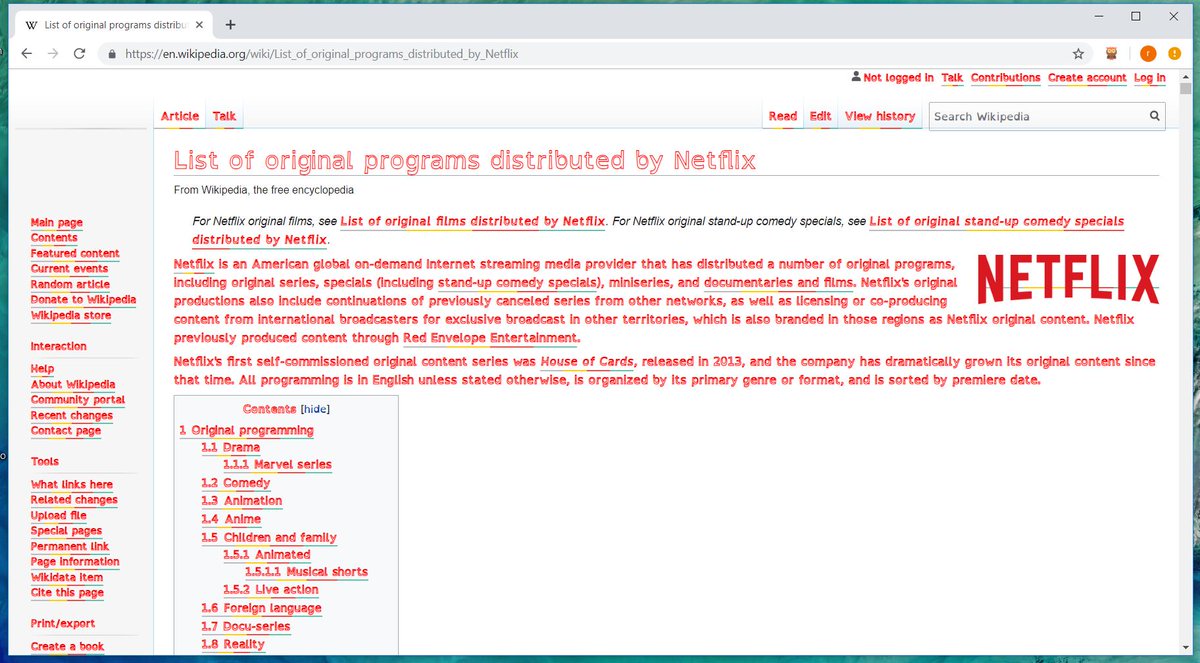Image resolution: width=1200 pixels, height=663 pixels.
Task: Click the Log in link
Action: pyautogui.click(x=1149, y=78)
